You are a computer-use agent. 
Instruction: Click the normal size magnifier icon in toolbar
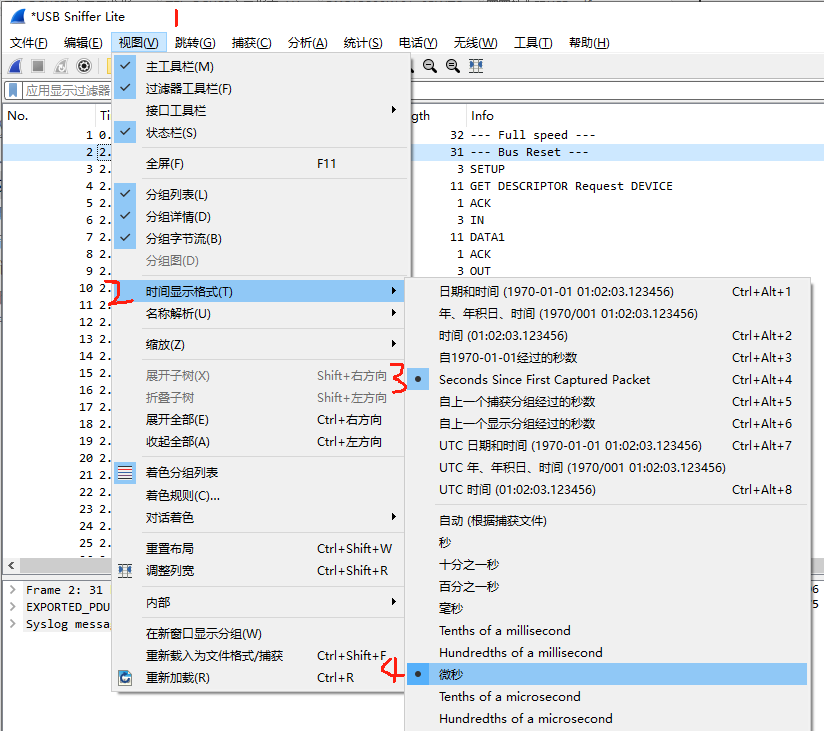[x=452, y=66]
